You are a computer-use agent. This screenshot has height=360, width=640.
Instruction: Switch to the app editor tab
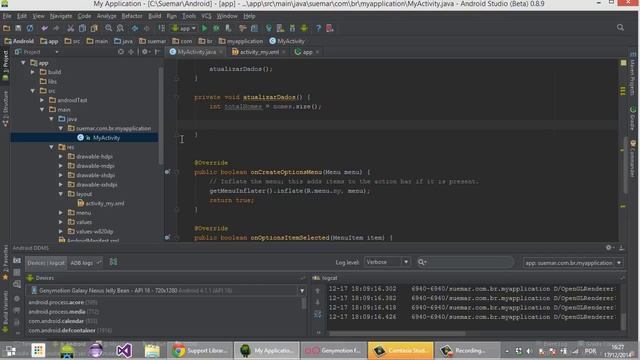click(307, 52)
